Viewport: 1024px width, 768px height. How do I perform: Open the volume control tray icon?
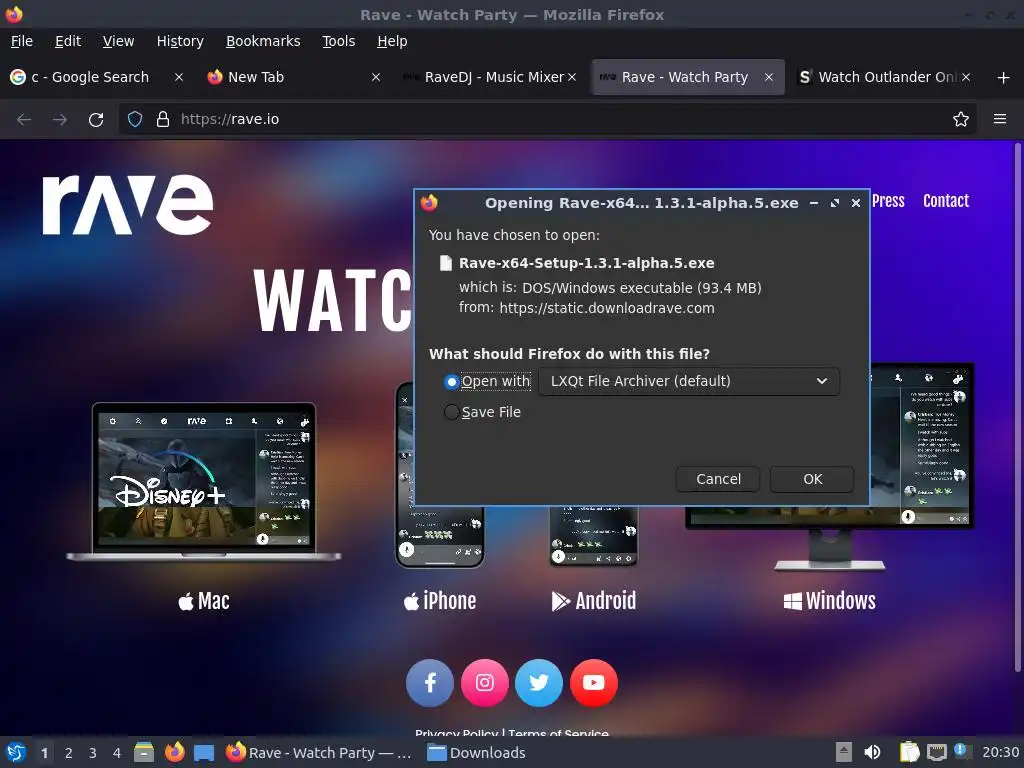[x=872, y=752]
